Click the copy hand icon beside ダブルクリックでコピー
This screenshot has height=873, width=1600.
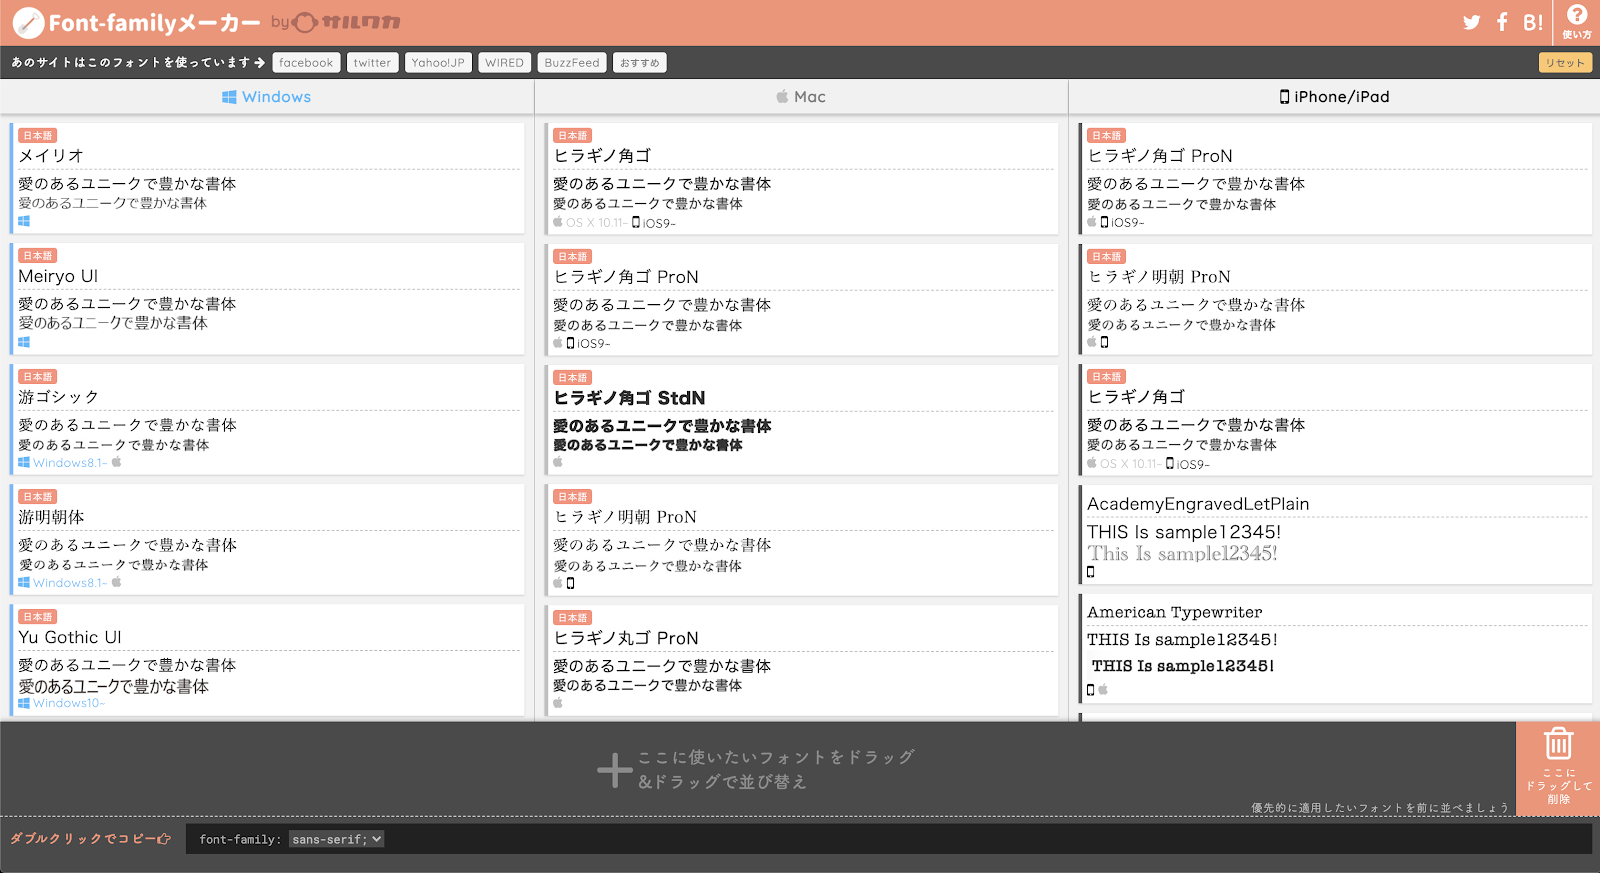(x=164, y=839)
